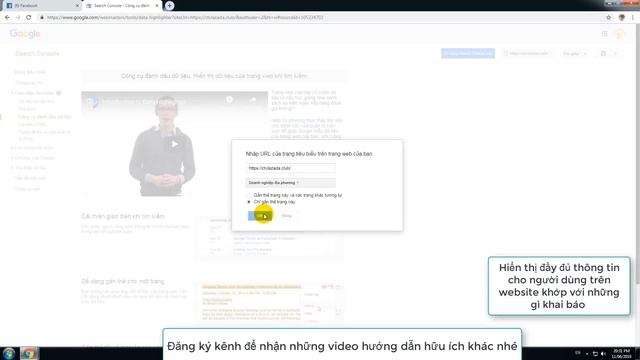Go back using the browser back arrow

(7, 18)
